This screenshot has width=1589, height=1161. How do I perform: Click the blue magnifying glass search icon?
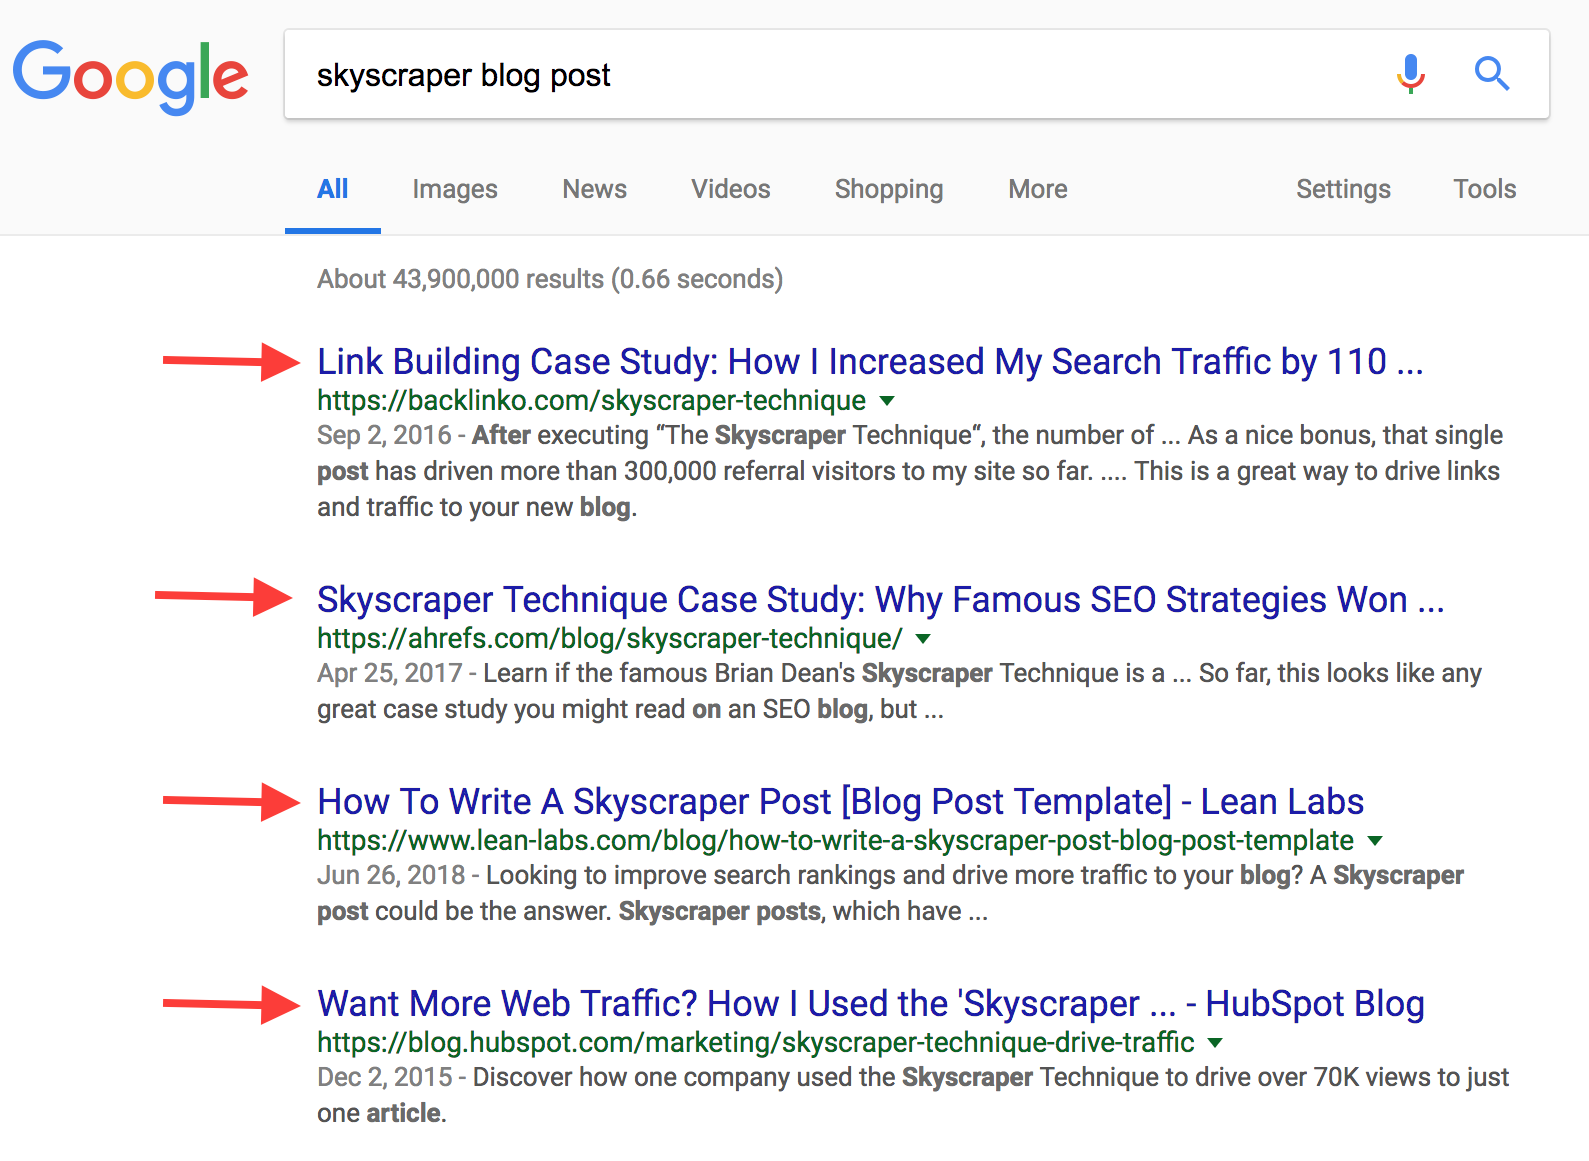[x=1492, y=74]
